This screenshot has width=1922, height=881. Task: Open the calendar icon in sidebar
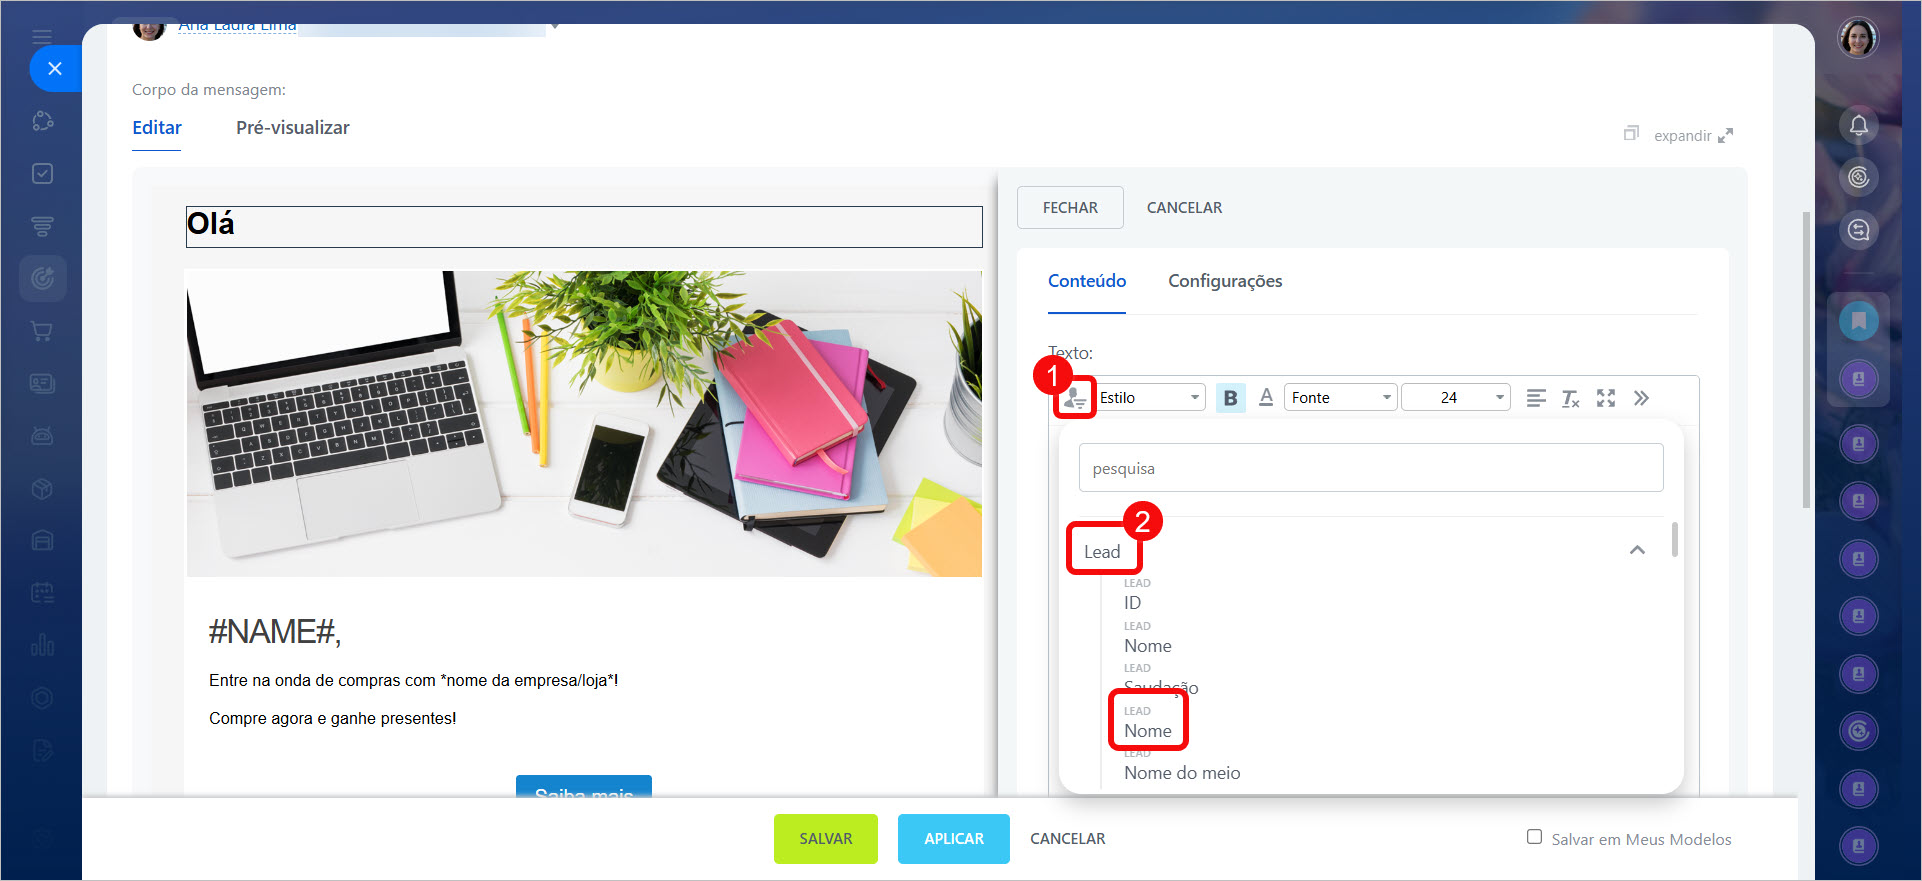pyautogui.click(x=42, y=593)
